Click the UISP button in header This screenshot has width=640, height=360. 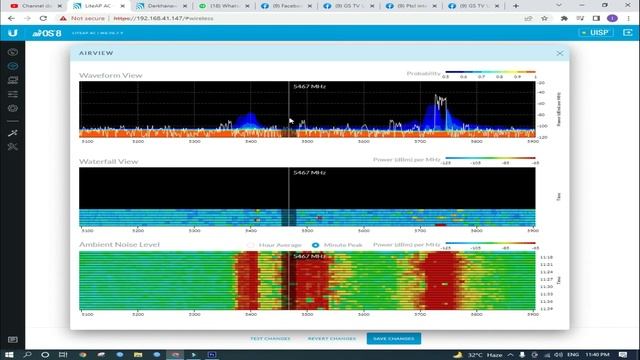point(596,33)
